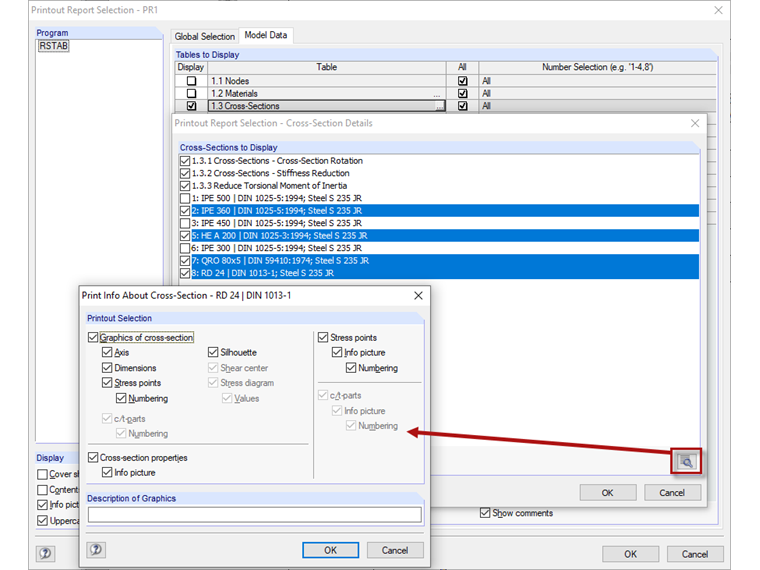
Task: Toggle Info pictures checkbox in Display panel
Action: click(43, 505)
